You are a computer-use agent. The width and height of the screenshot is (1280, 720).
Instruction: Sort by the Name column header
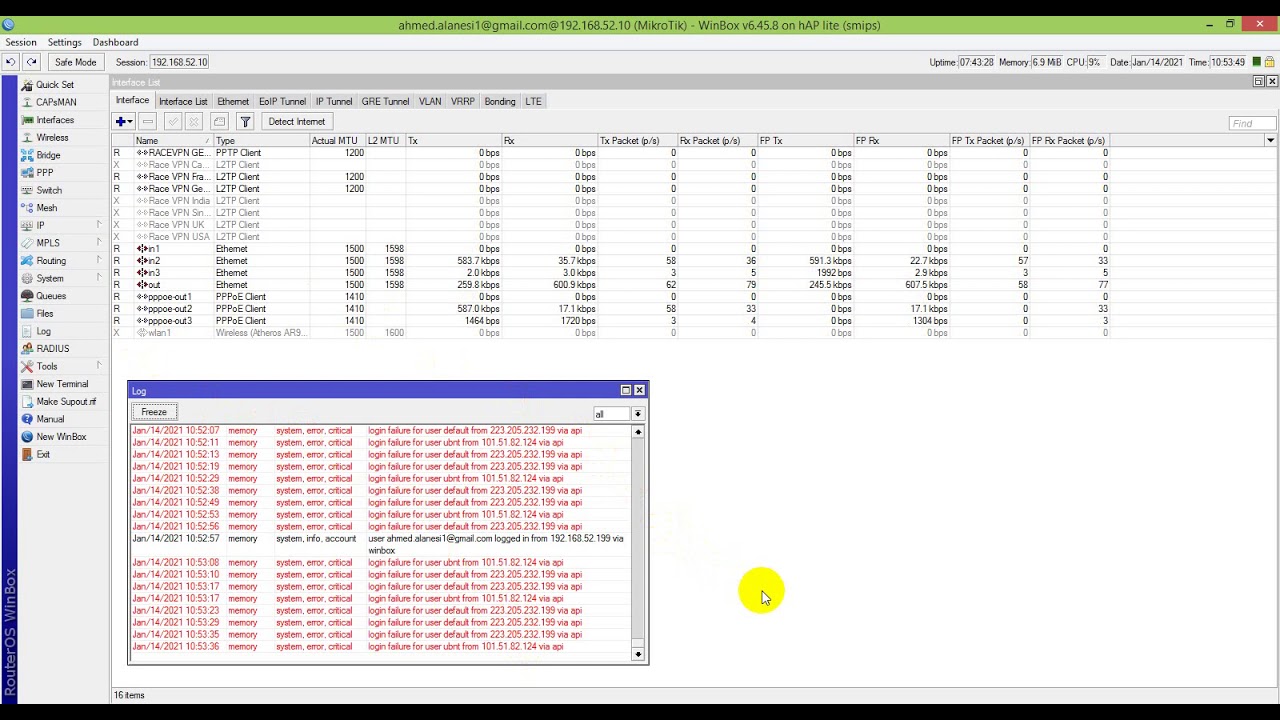(172, 141)
